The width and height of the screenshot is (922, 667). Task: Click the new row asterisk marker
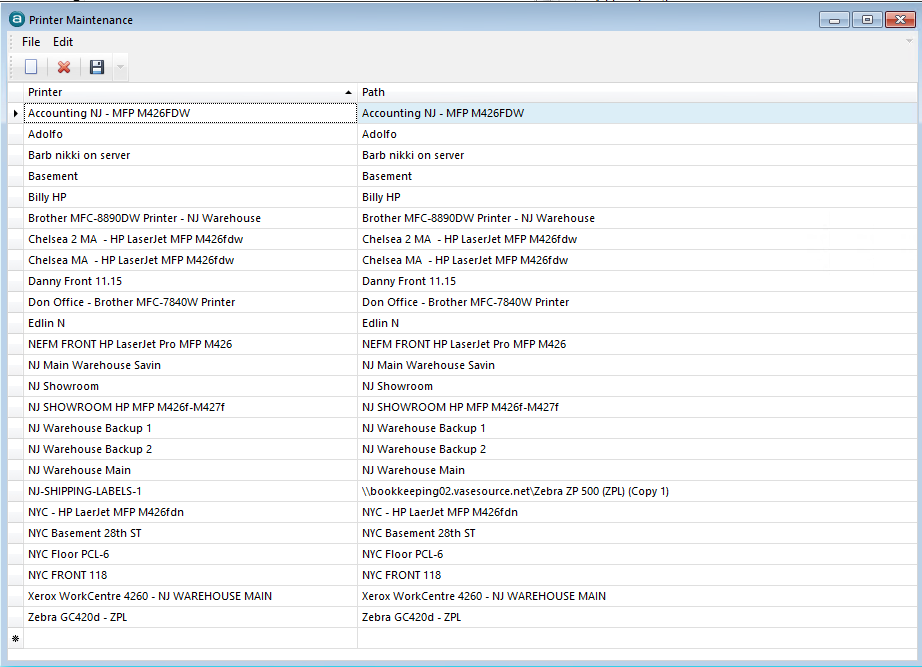click(x=15, y=638)
